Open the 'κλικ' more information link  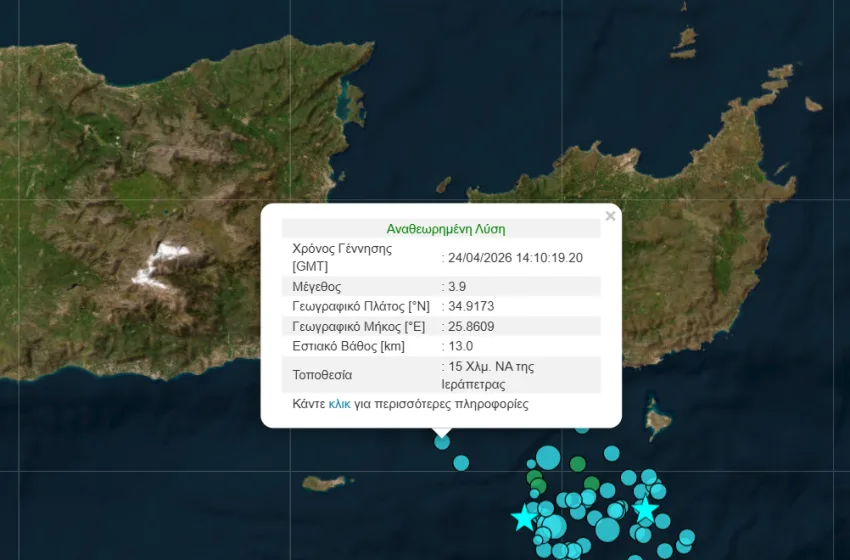pyautogui.click(x=339, y=404)
